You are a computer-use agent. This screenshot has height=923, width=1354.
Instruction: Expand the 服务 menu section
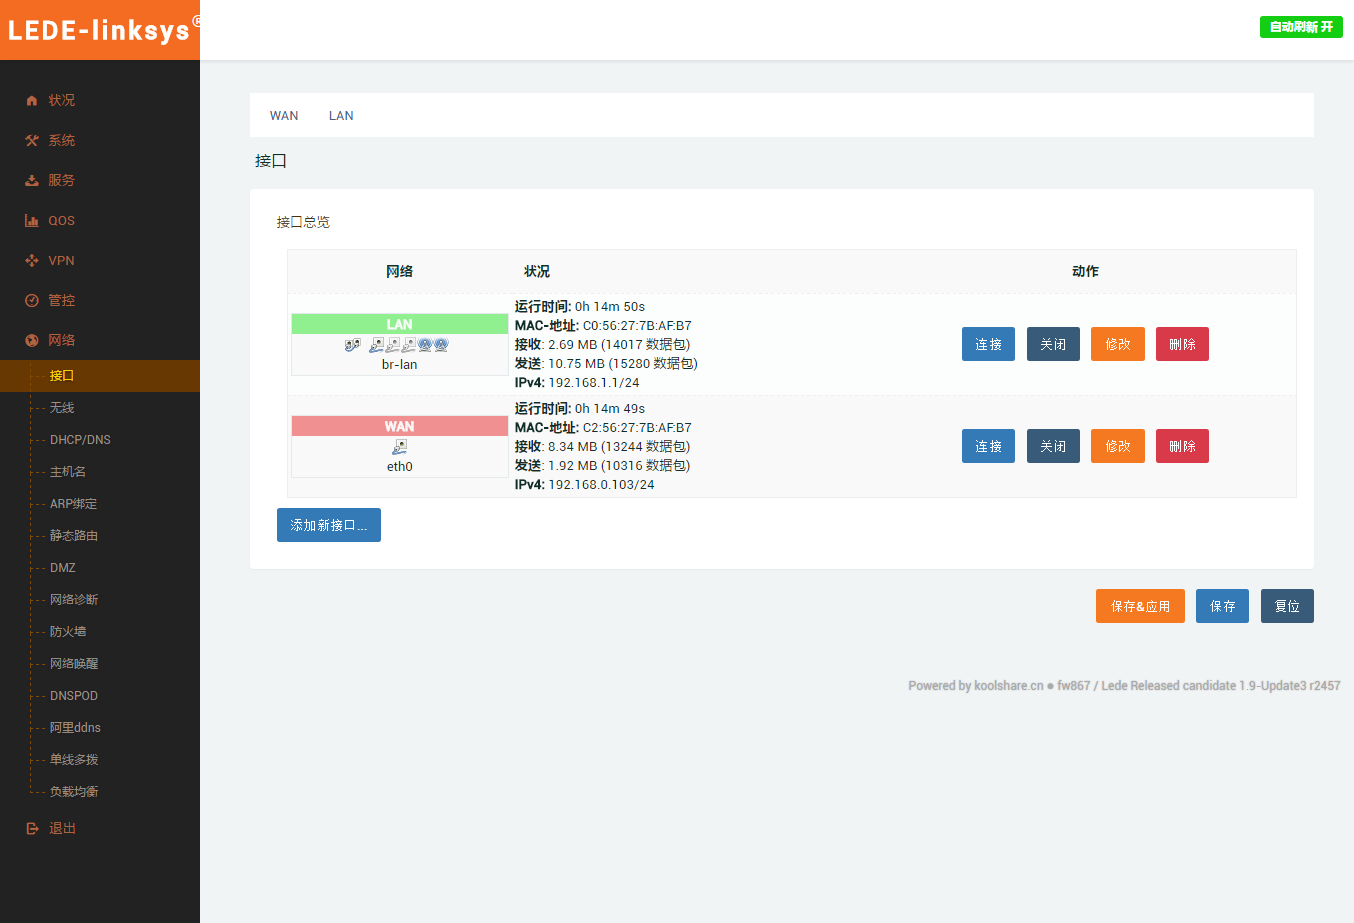point(62,180)
